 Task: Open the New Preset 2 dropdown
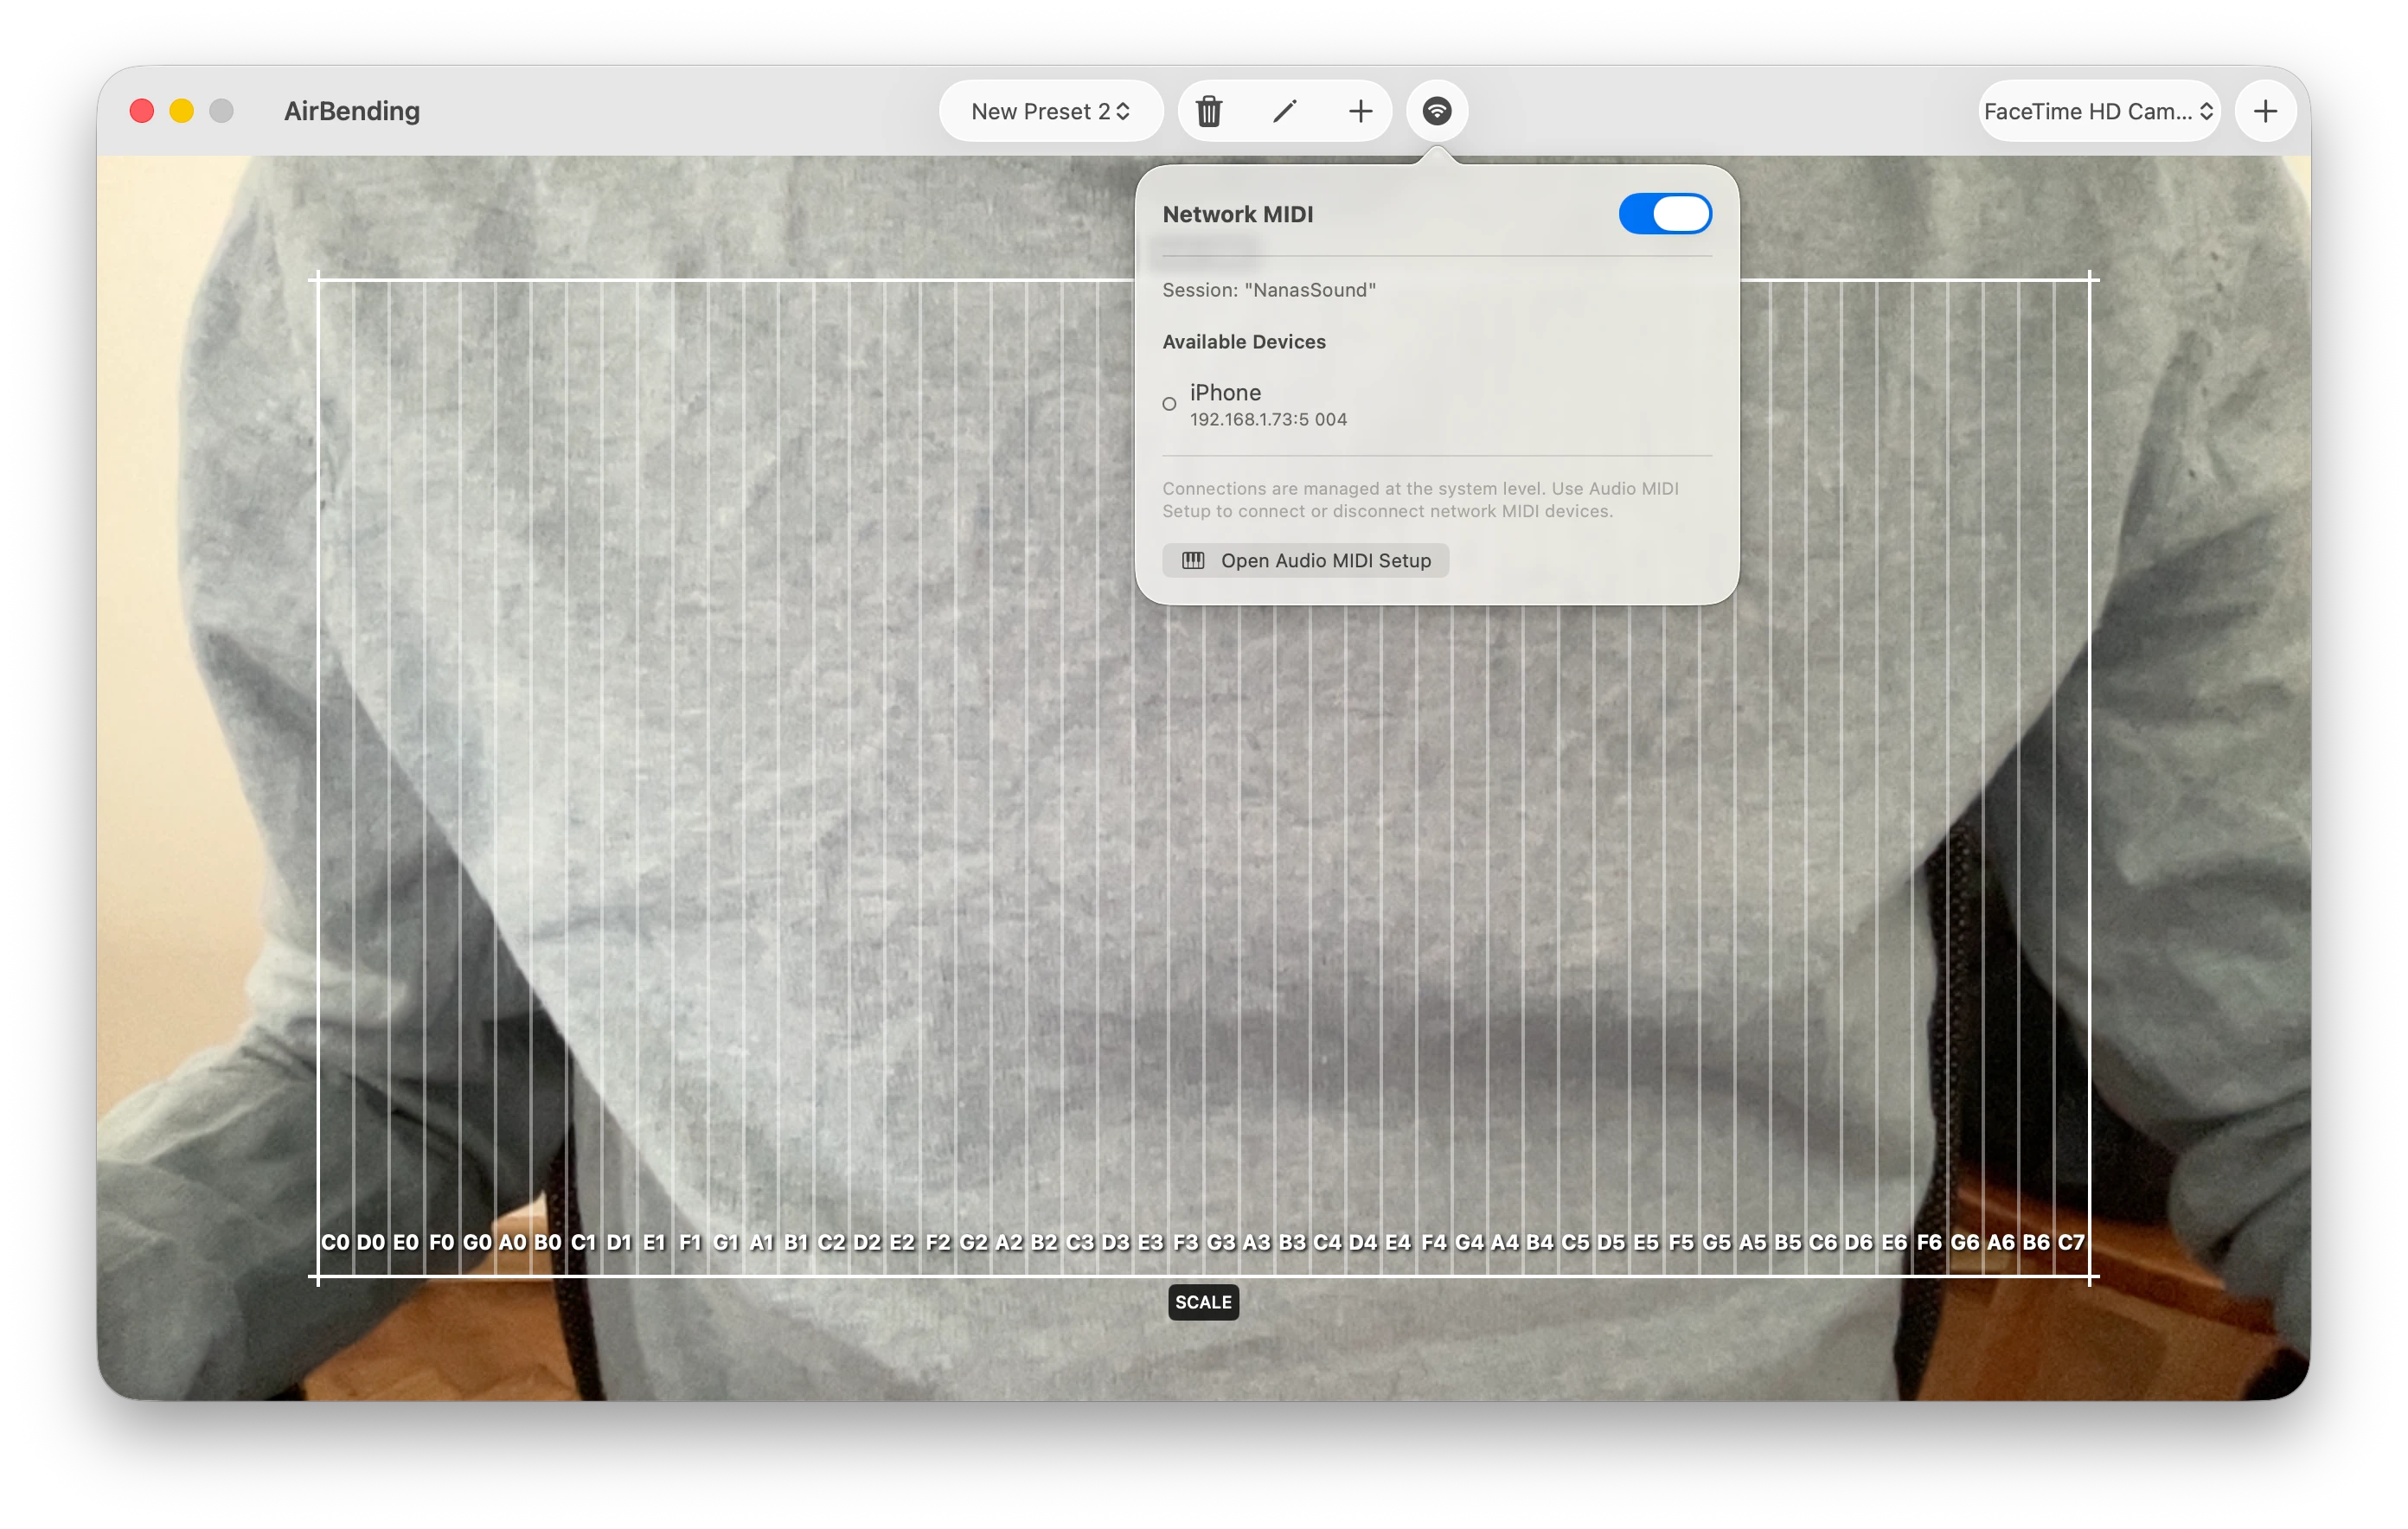coord(1050,111)
